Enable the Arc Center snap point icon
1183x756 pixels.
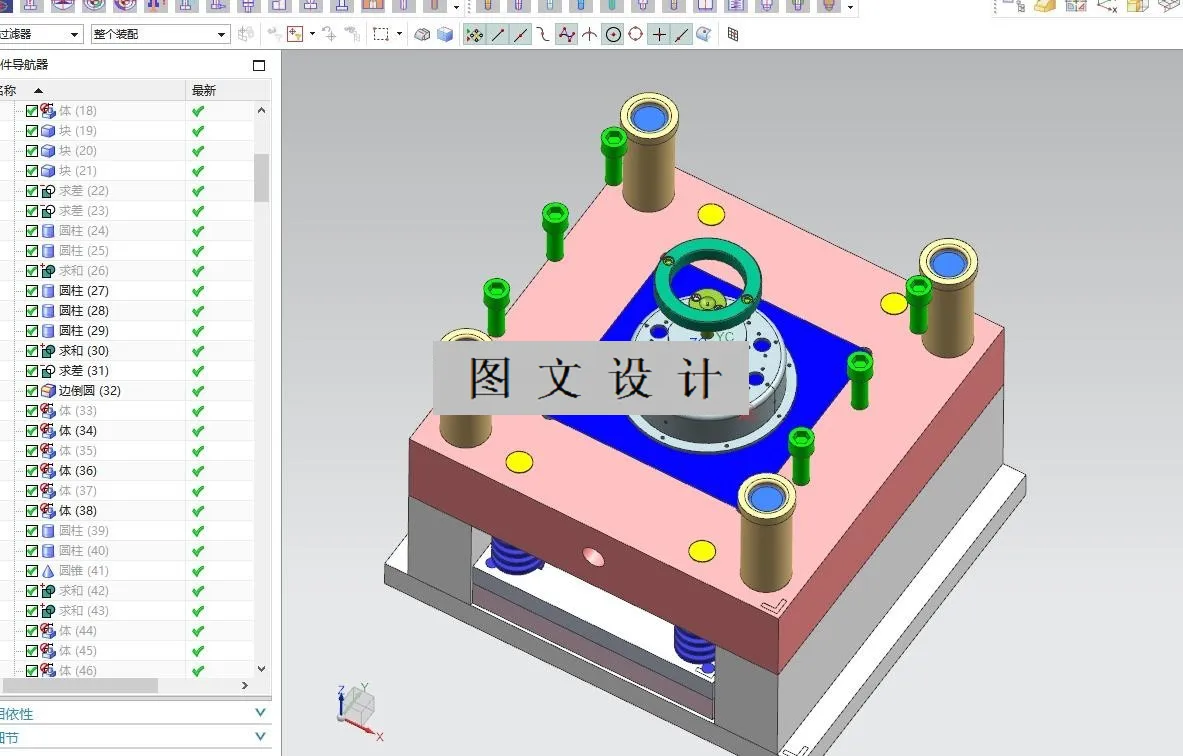pyautogui.click(x=614, y=33)
